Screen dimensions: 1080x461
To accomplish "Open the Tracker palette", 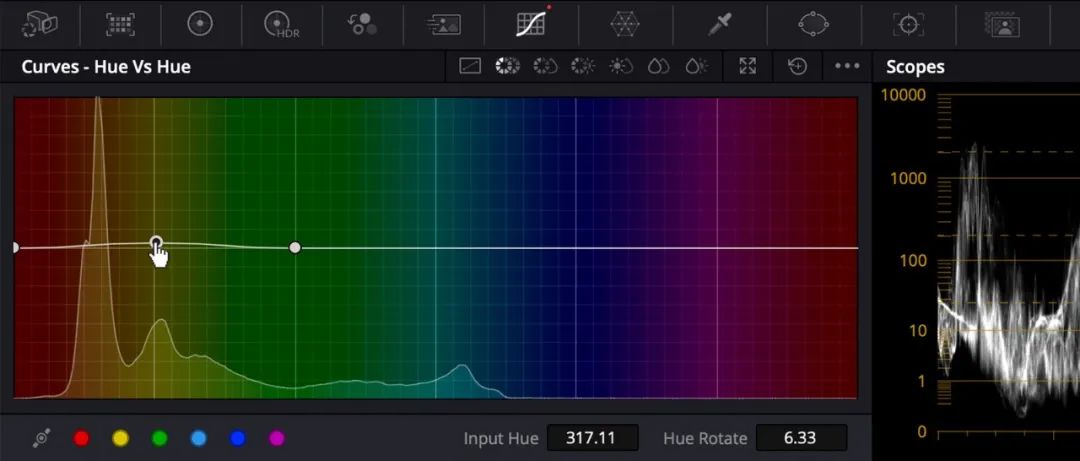I will click(909, 24).
